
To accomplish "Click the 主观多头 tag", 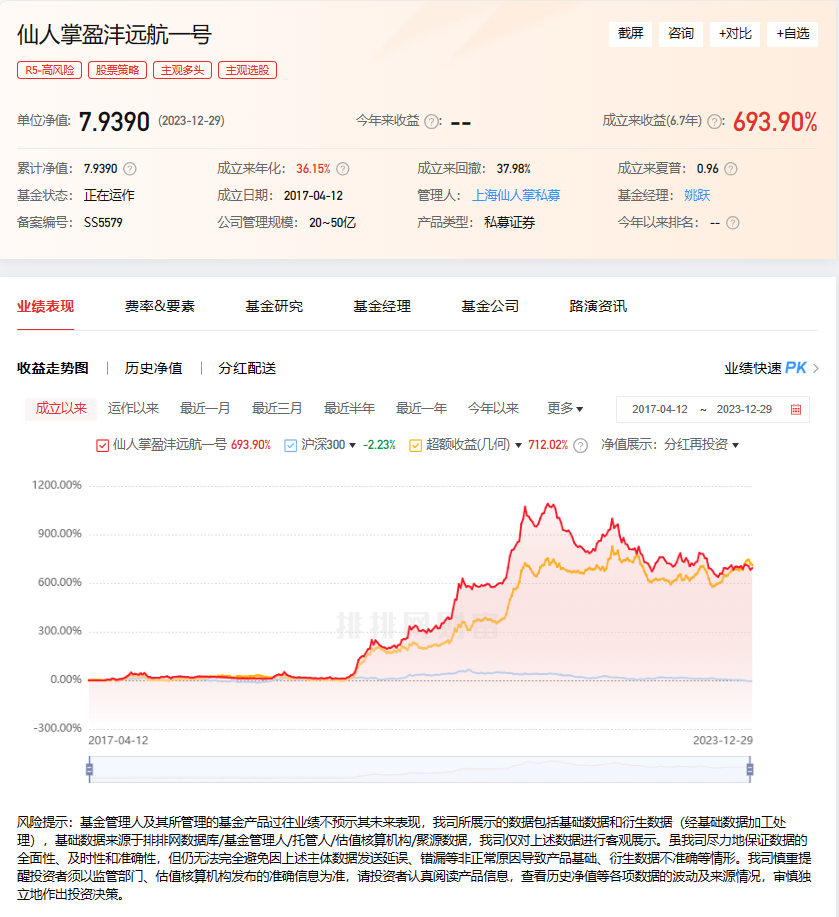I will point(182,70).
